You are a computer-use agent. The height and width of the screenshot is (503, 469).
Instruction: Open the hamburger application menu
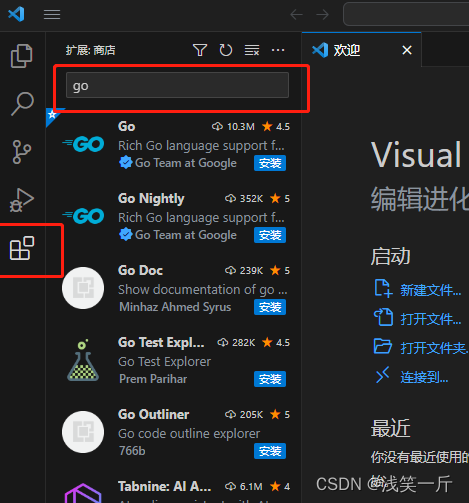coord(52,14)
